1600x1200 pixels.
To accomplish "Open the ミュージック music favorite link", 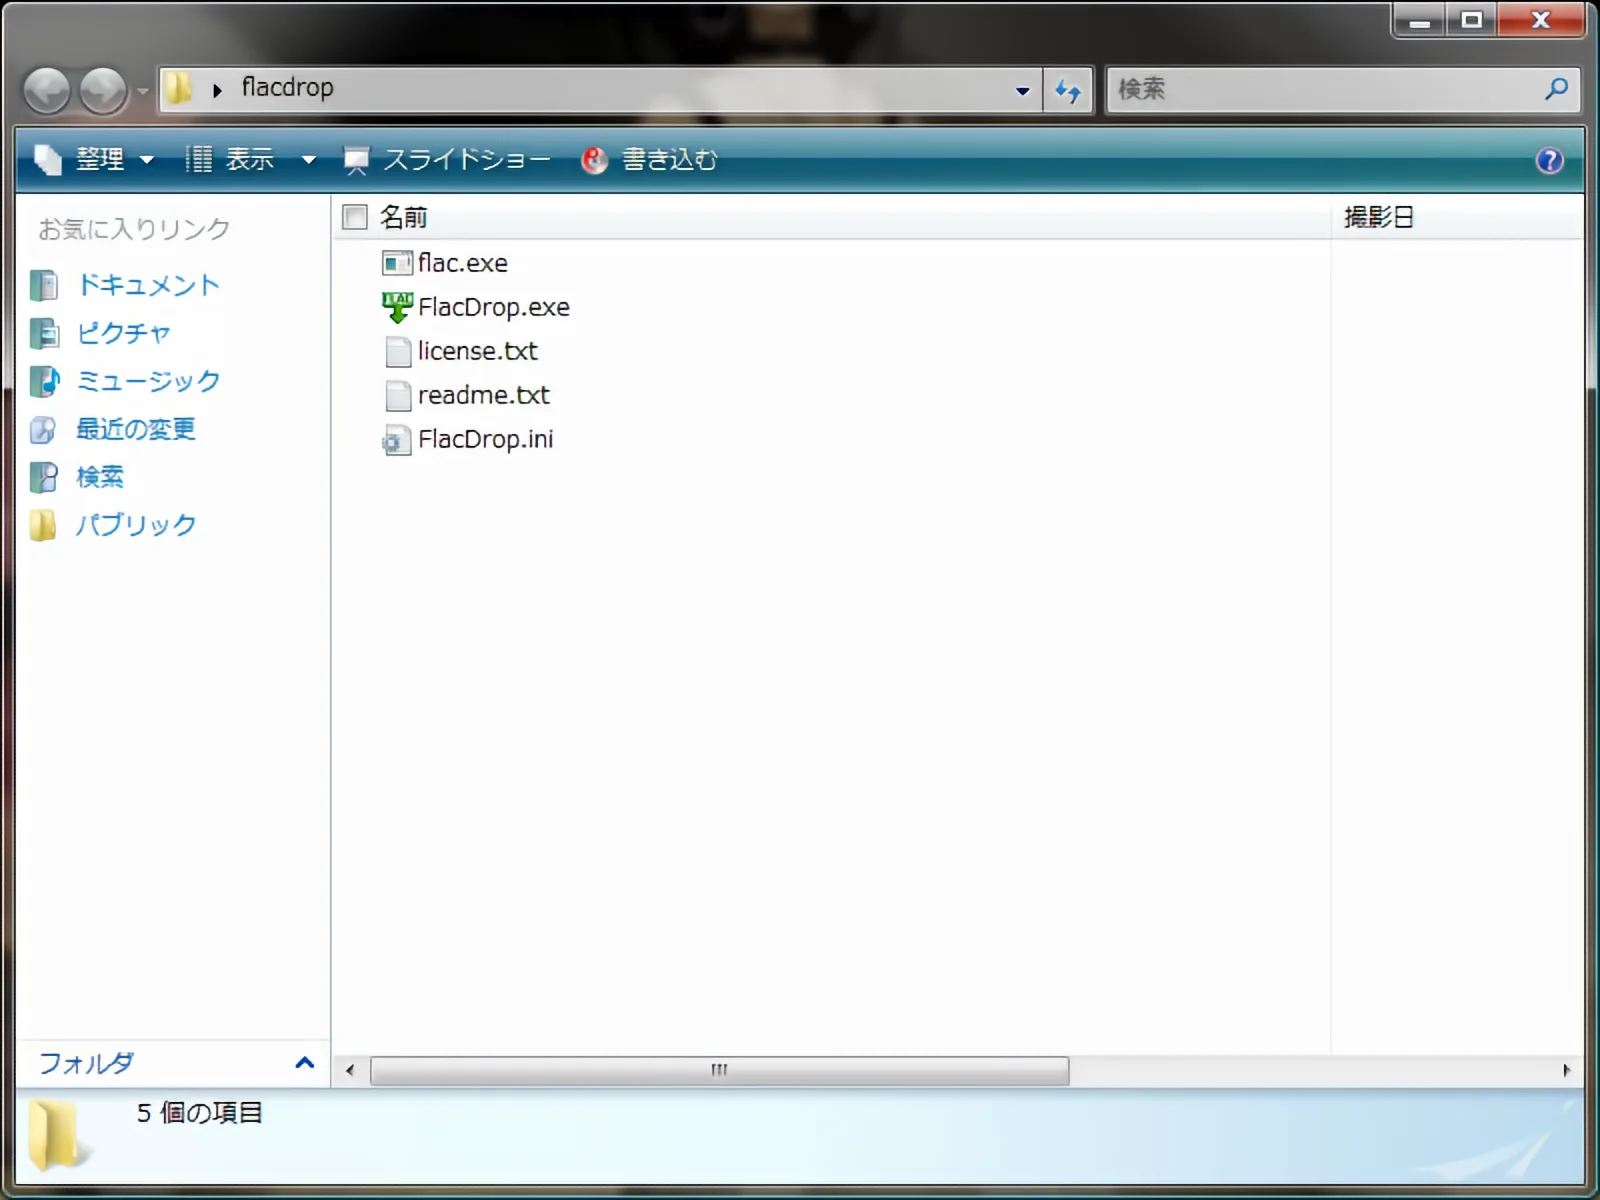I will tap(148, 381).
